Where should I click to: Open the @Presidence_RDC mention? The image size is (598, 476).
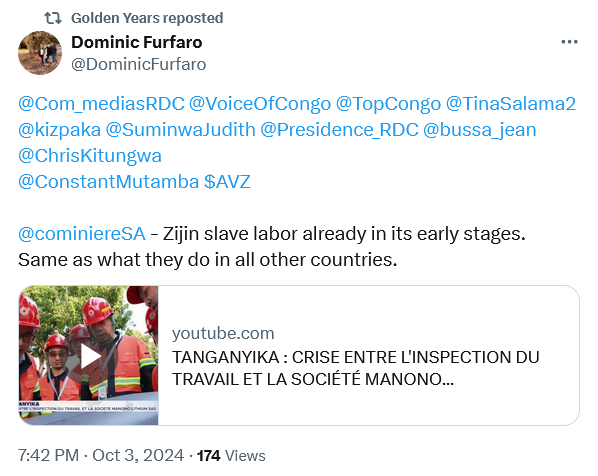click(339, 130)
